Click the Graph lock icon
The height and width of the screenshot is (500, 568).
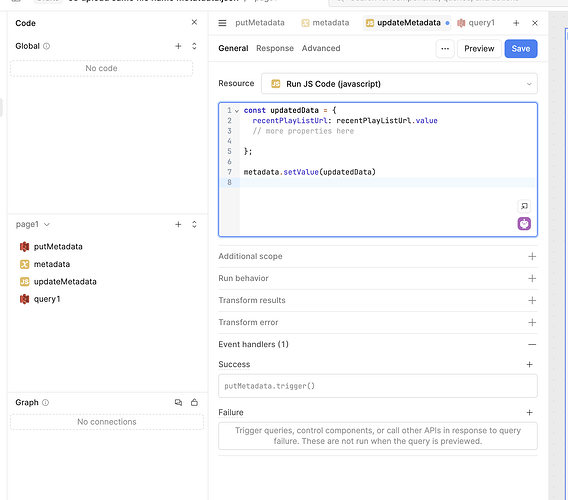(195, 402)
